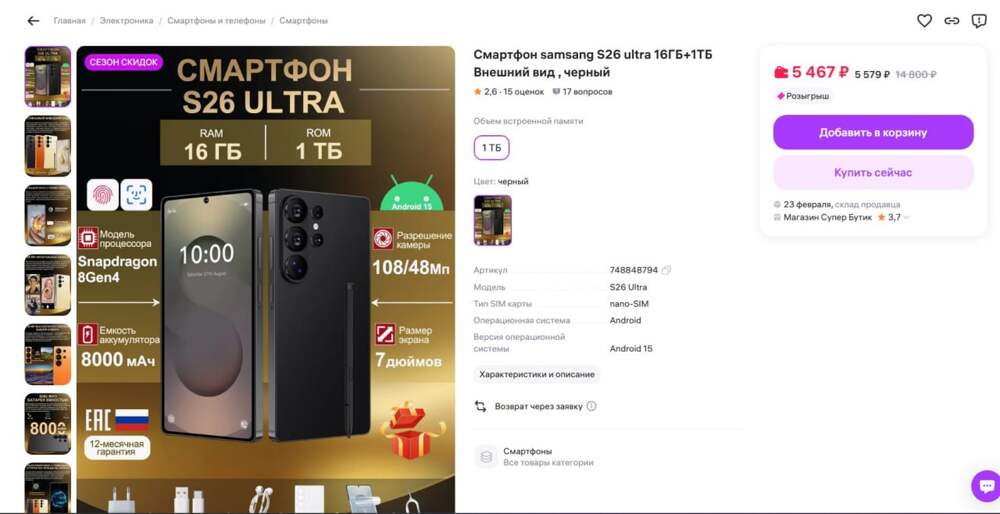The height and width of the screenshot is (514, 1000).
Task: Click the back arrow icon
Action: 33,21
